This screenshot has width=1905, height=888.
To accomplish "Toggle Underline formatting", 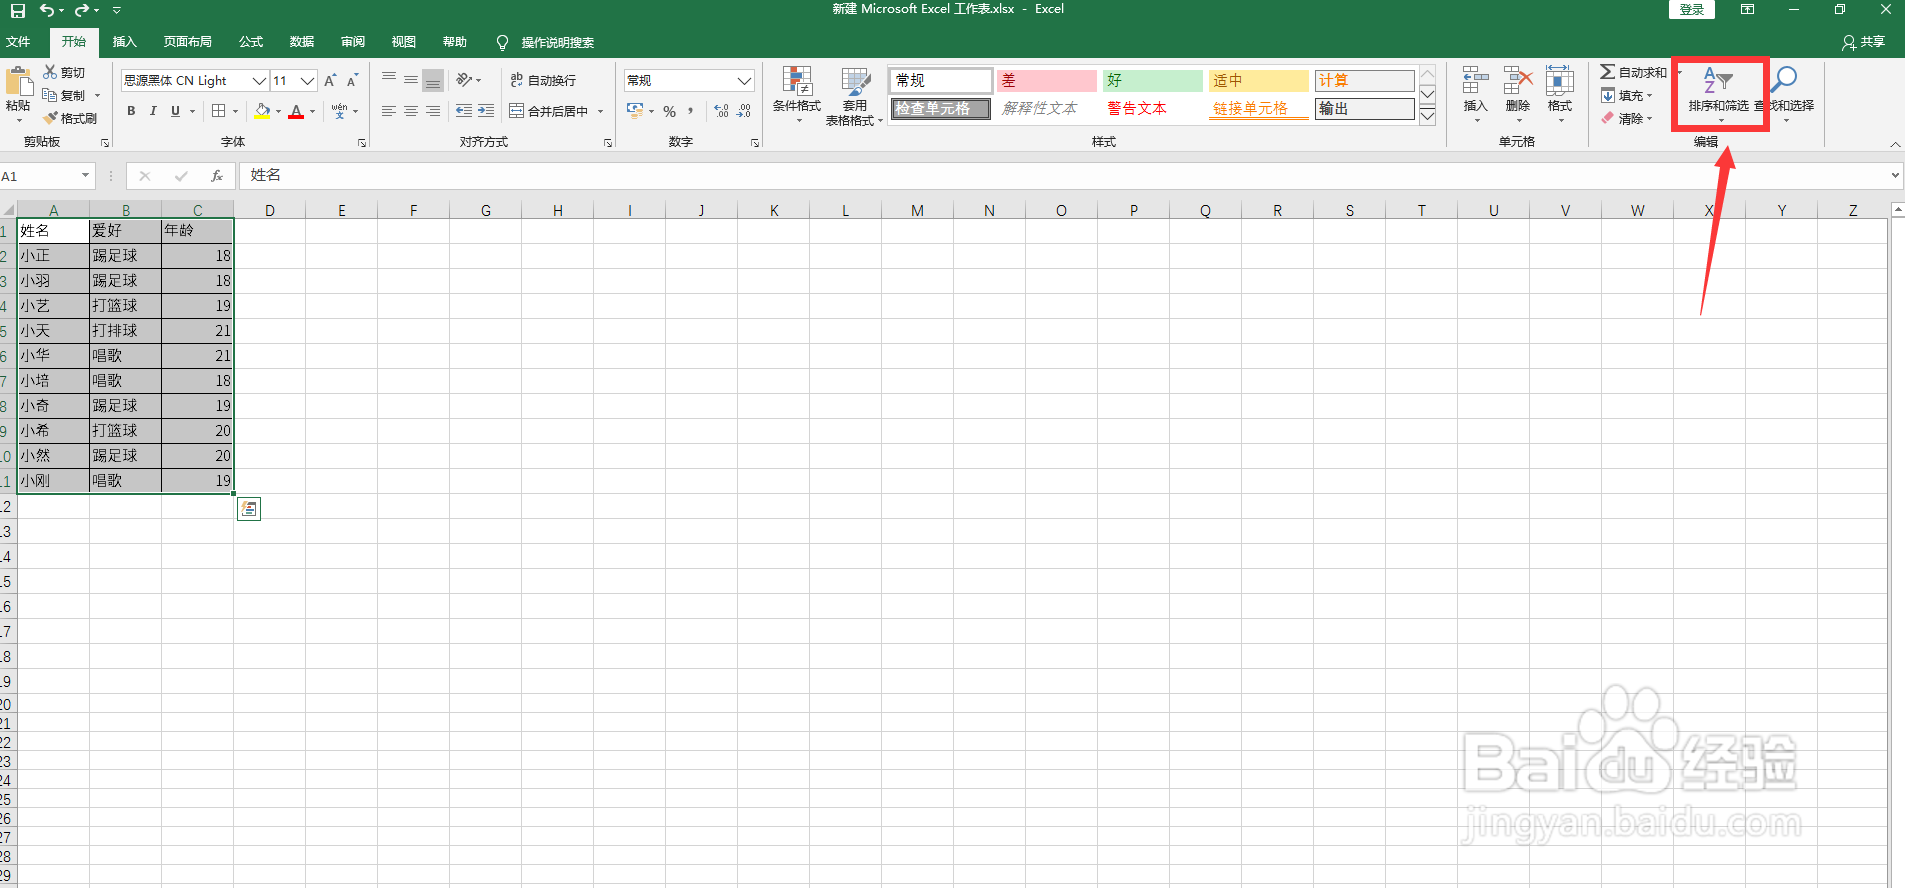I will (x=175, y=111).
